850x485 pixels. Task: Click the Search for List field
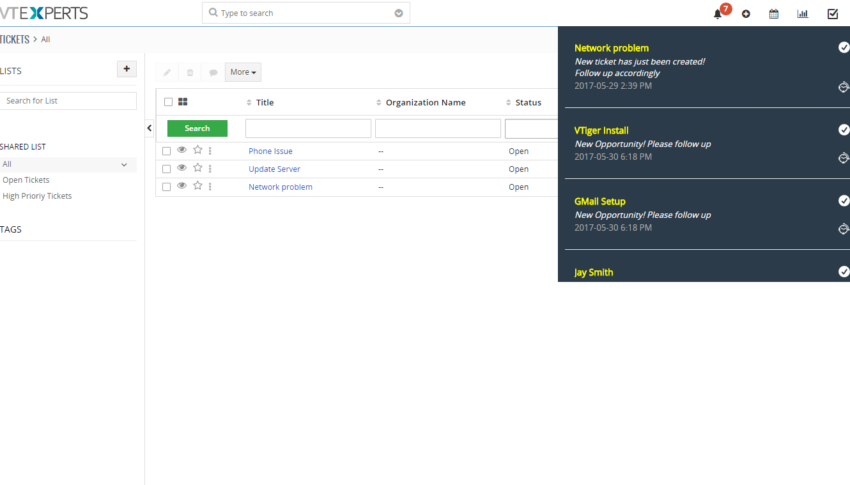[68, 101]
